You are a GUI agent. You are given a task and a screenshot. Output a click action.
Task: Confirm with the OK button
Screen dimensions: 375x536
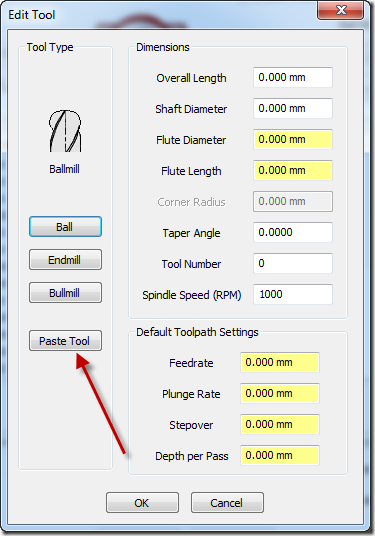point(142,502)
